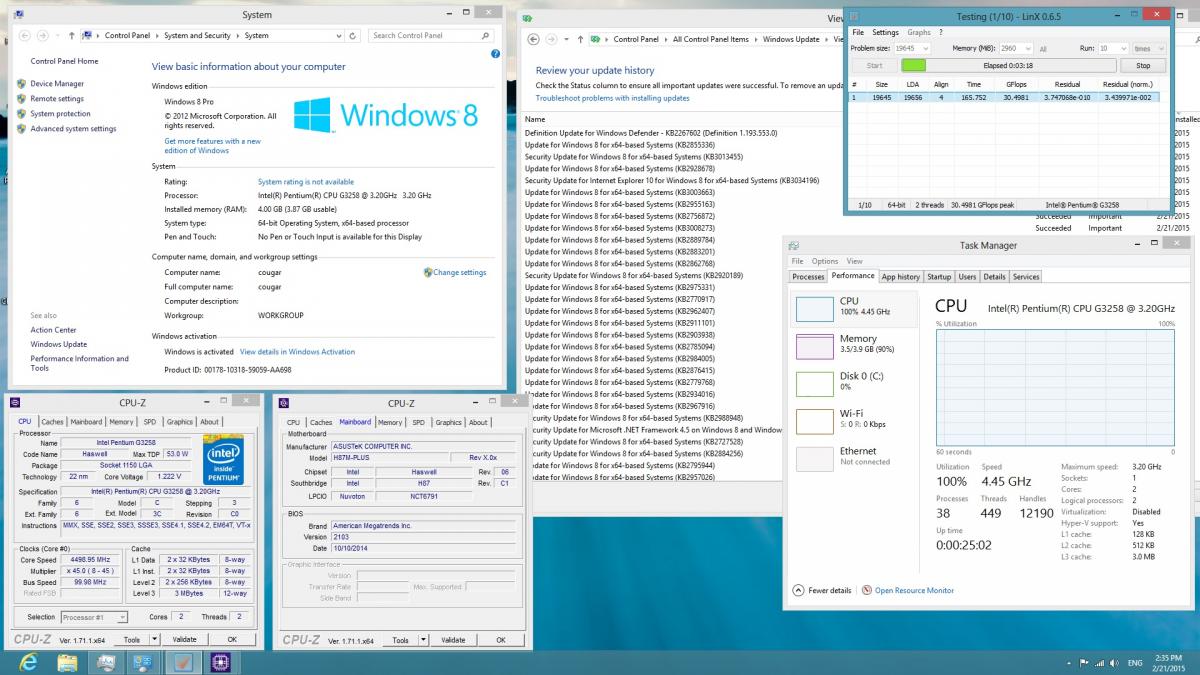The height and width of the screenshot is (675, 1200).
Task: Click OK in the CPU-Z Mainboard window
Action: [x=502, y=640]
